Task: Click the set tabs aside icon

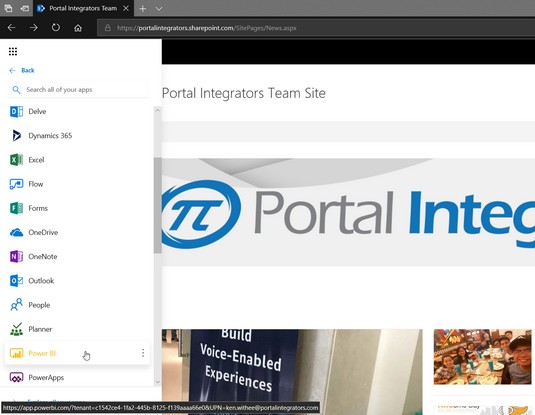Action: (25, 8)
